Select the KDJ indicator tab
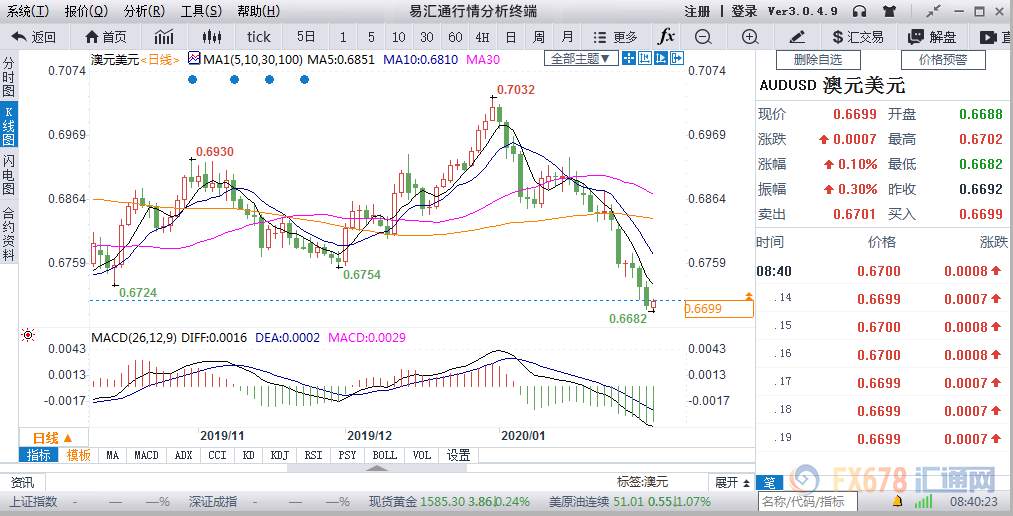This screenshot has height=516, width=1013. 279,455
